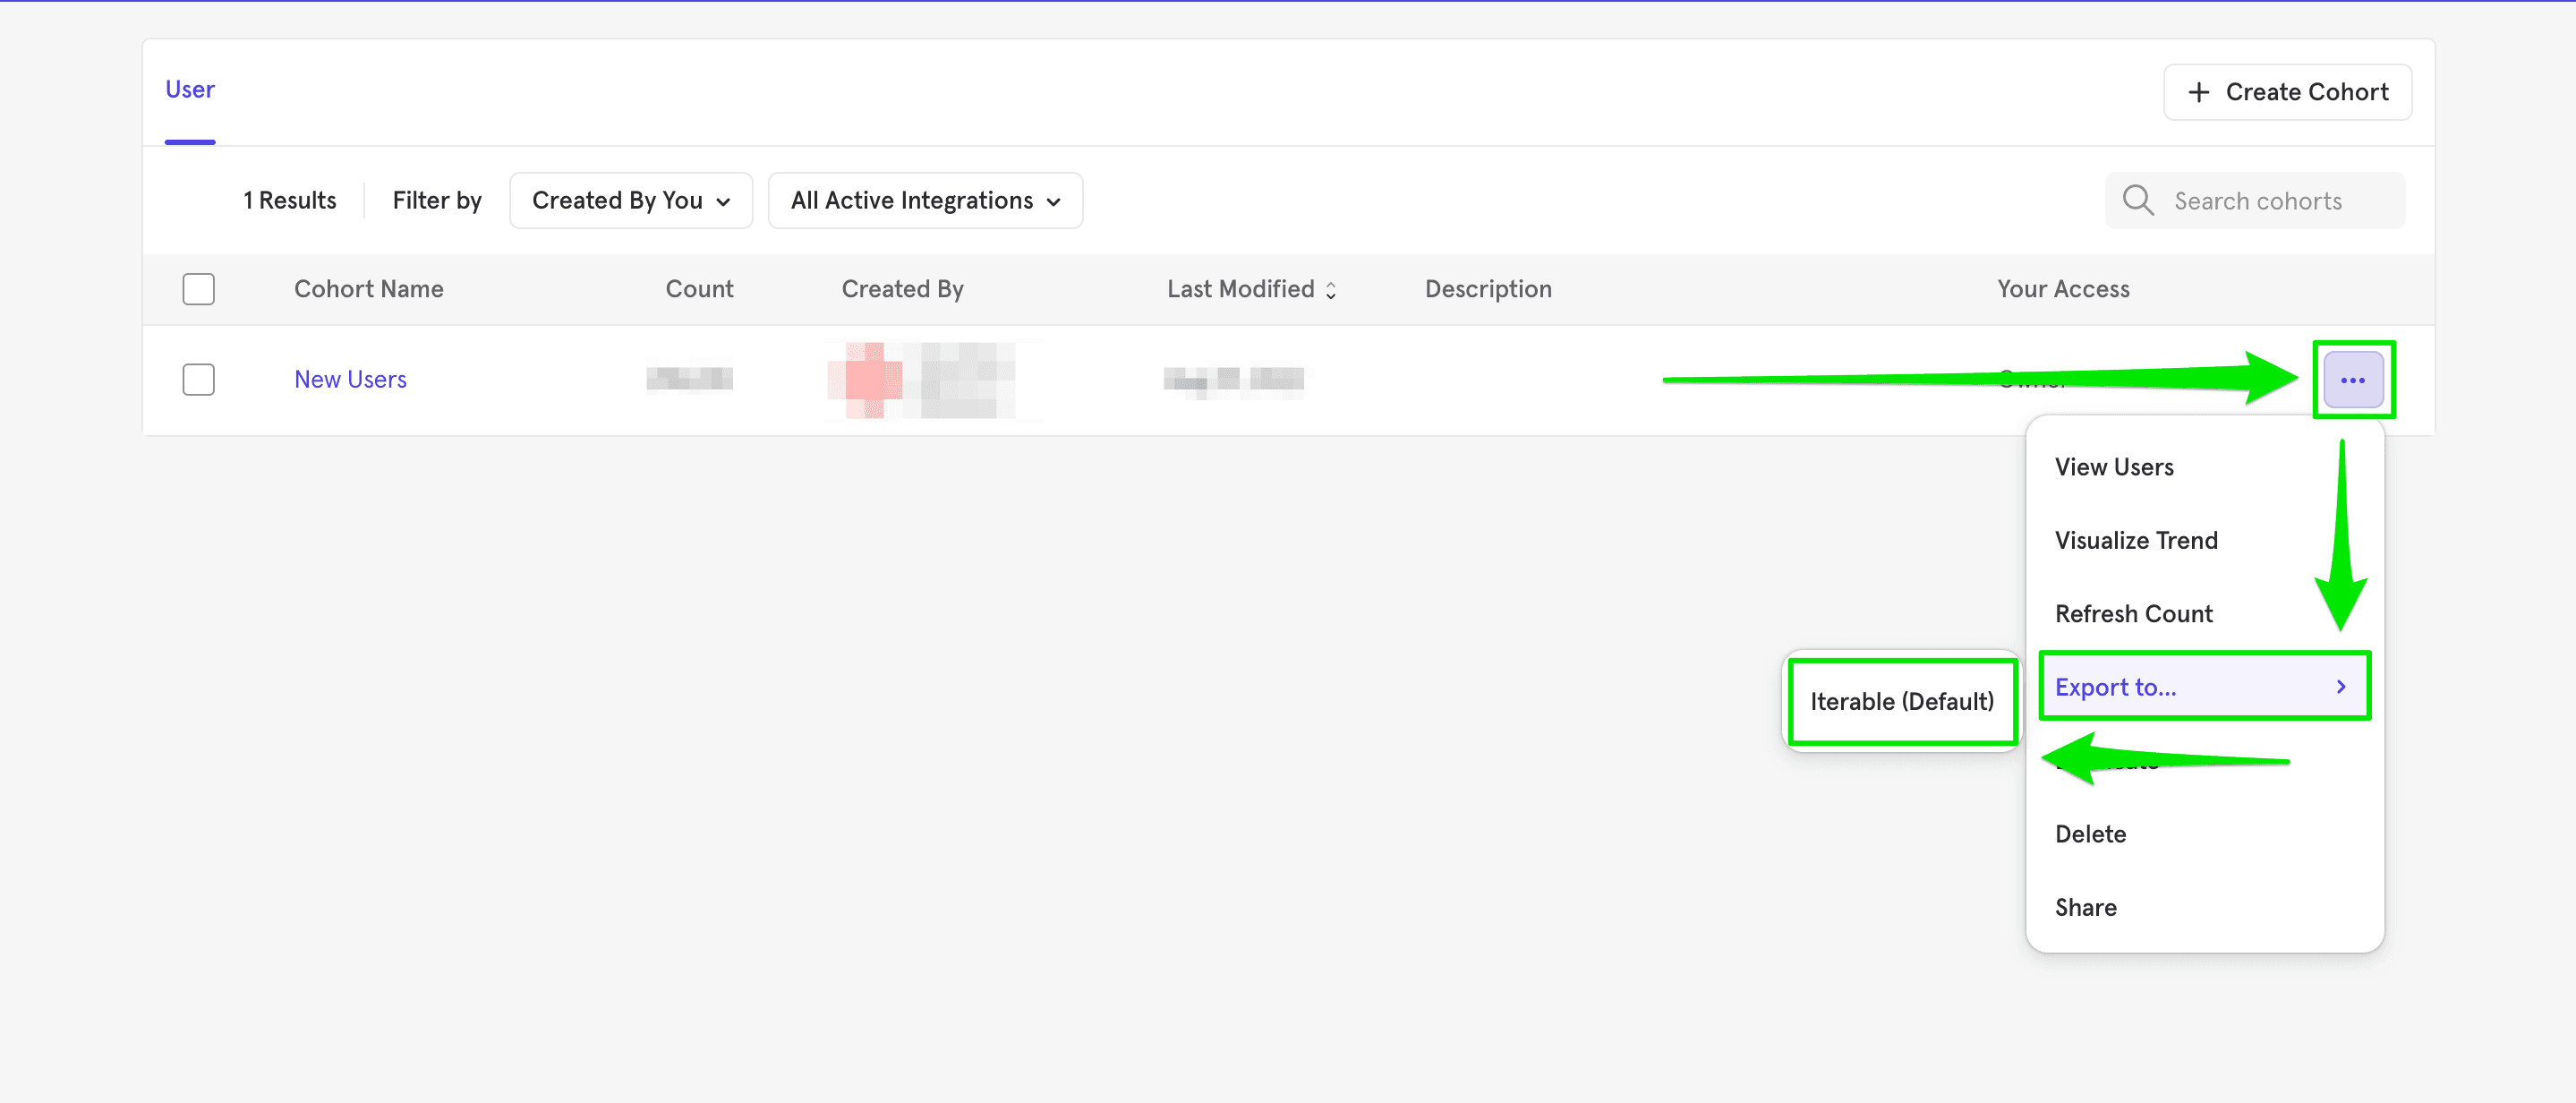Select Share from the cohort menu
The width and height of the screenshot is (2576, 1103).
tap(2085, 907)
